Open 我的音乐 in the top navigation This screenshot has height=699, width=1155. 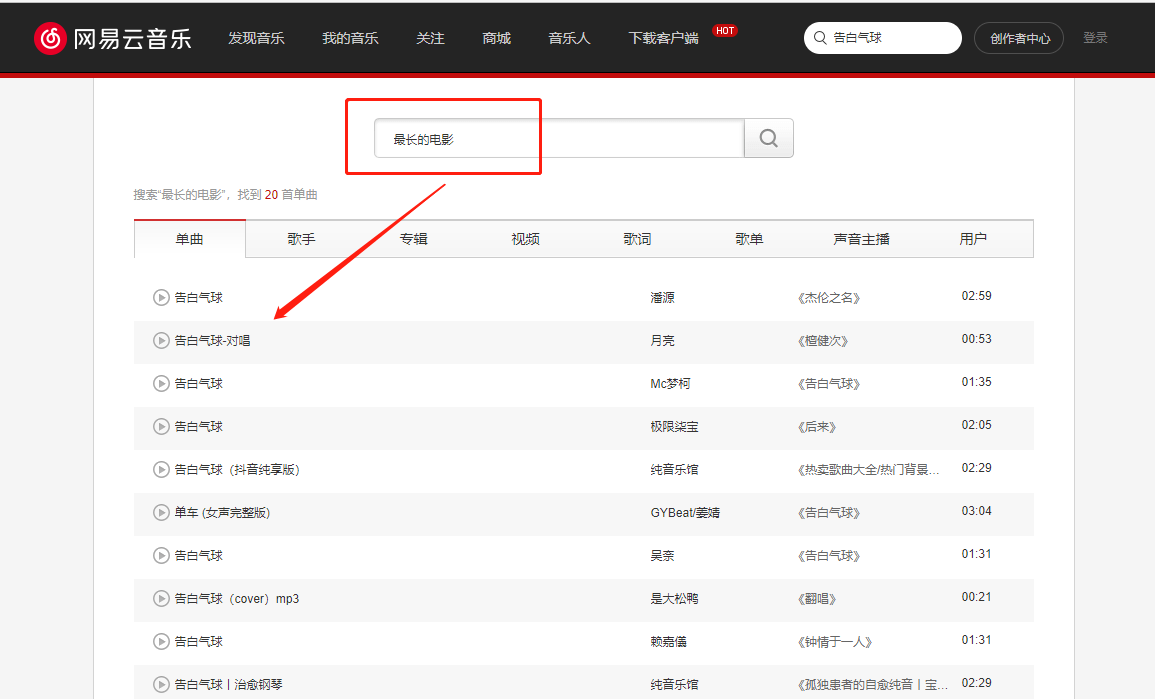(x=350, y=38)
